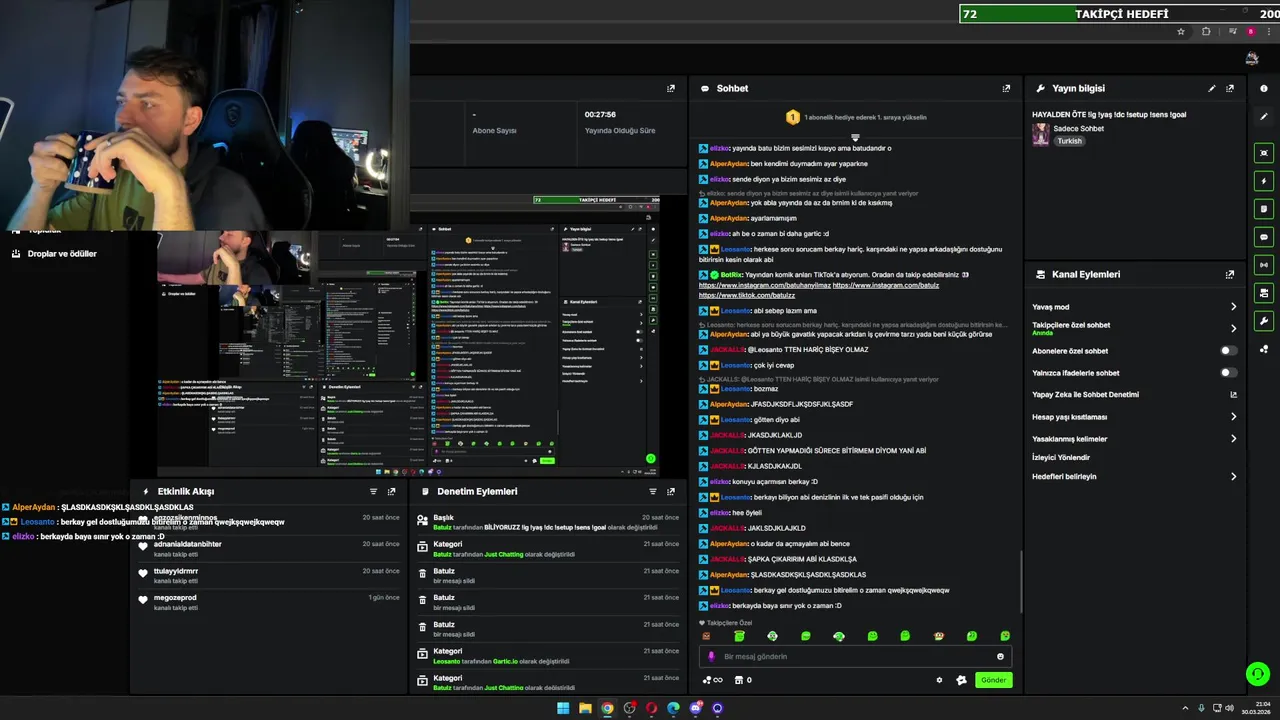Open chat settings gear icon
Screen dimensions: 1280x720
[x=939, y=680]
